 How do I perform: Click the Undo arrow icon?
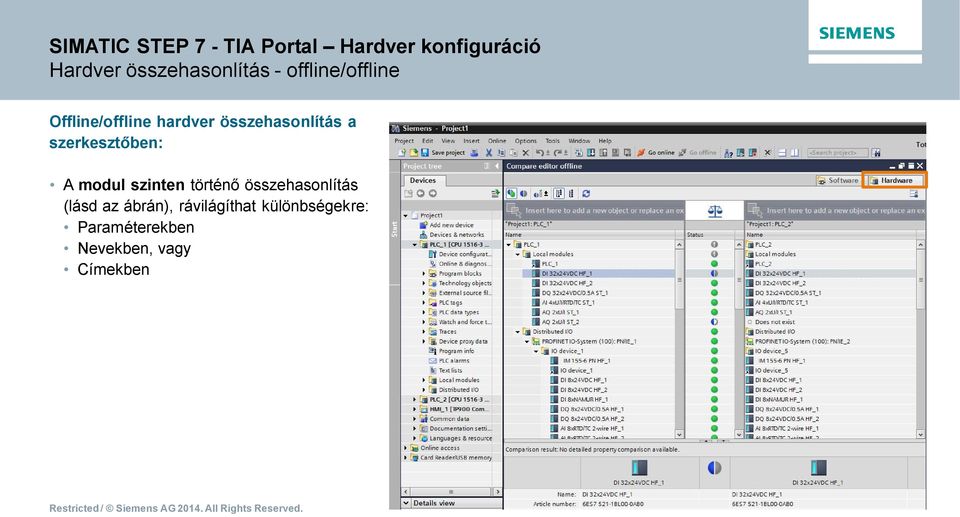point(539,153)
